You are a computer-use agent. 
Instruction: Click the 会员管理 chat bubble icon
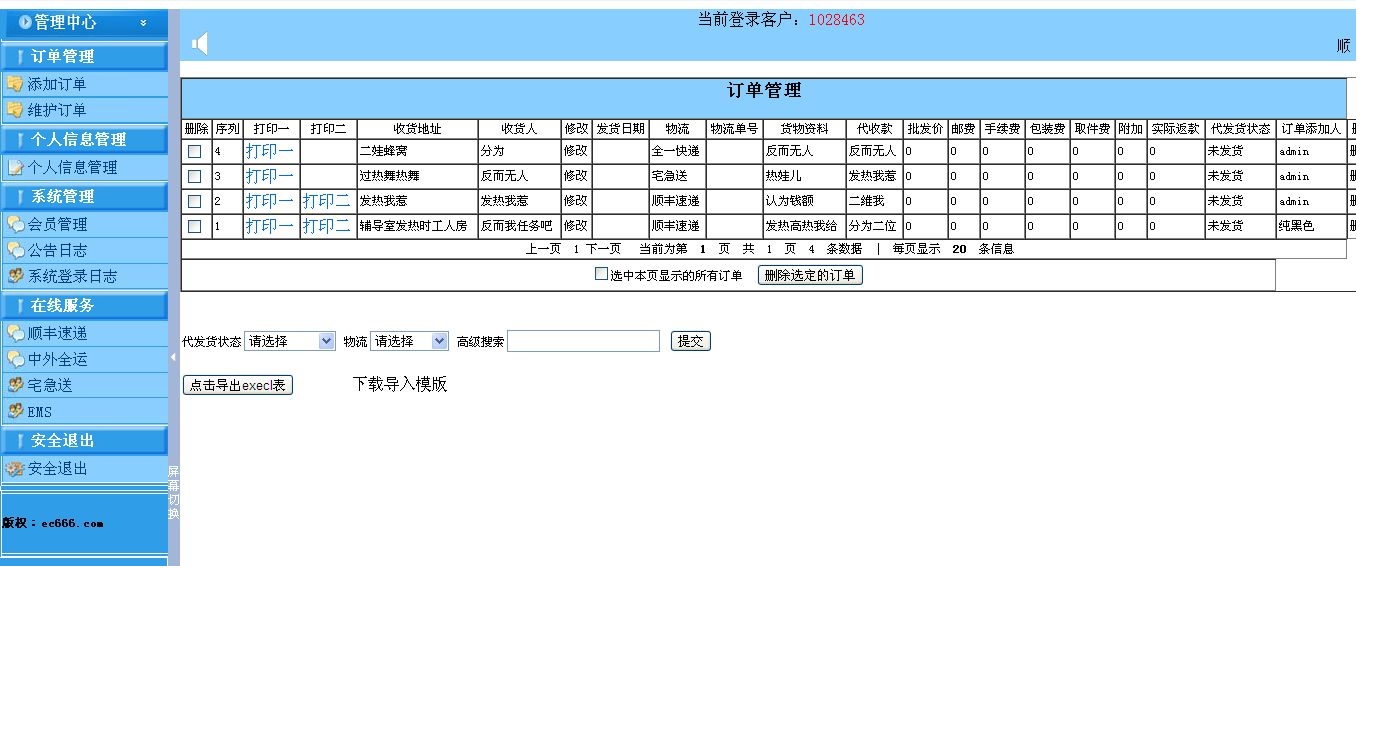coord(15,224)
